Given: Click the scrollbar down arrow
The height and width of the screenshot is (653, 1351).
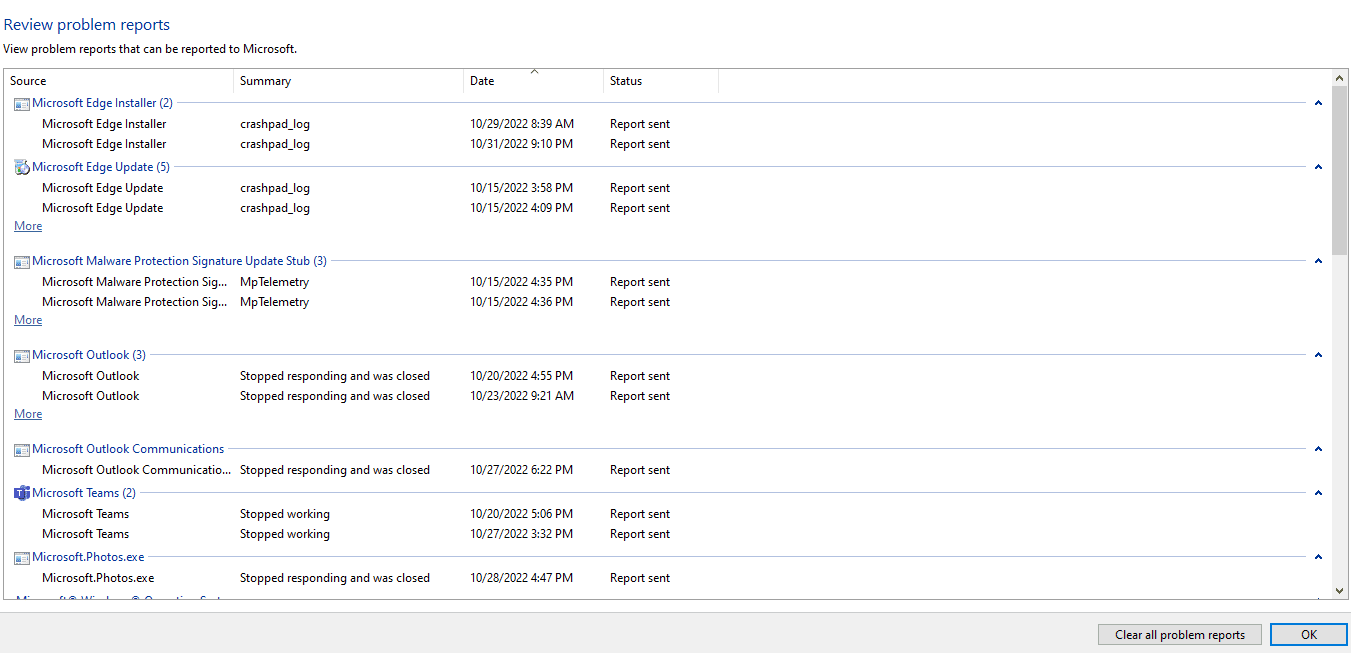Looking at the screenshot, I should pyautogui.click(x=1340, y=591).
